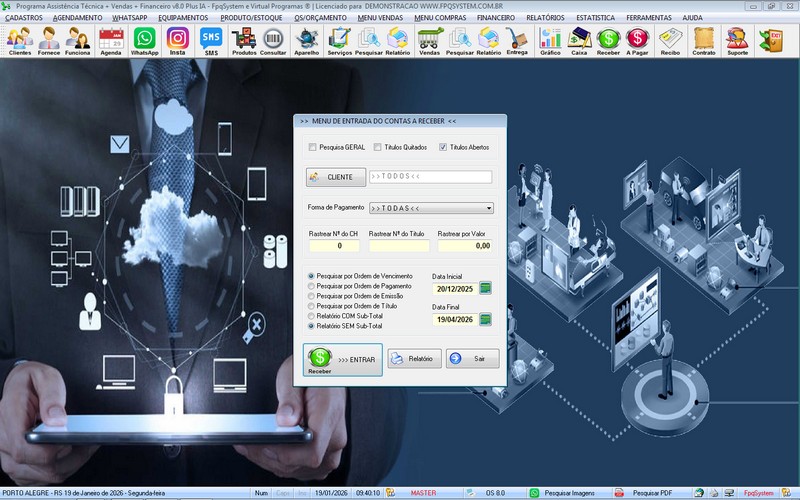Open the RELATÓRIOS menu

coord(545,17)
